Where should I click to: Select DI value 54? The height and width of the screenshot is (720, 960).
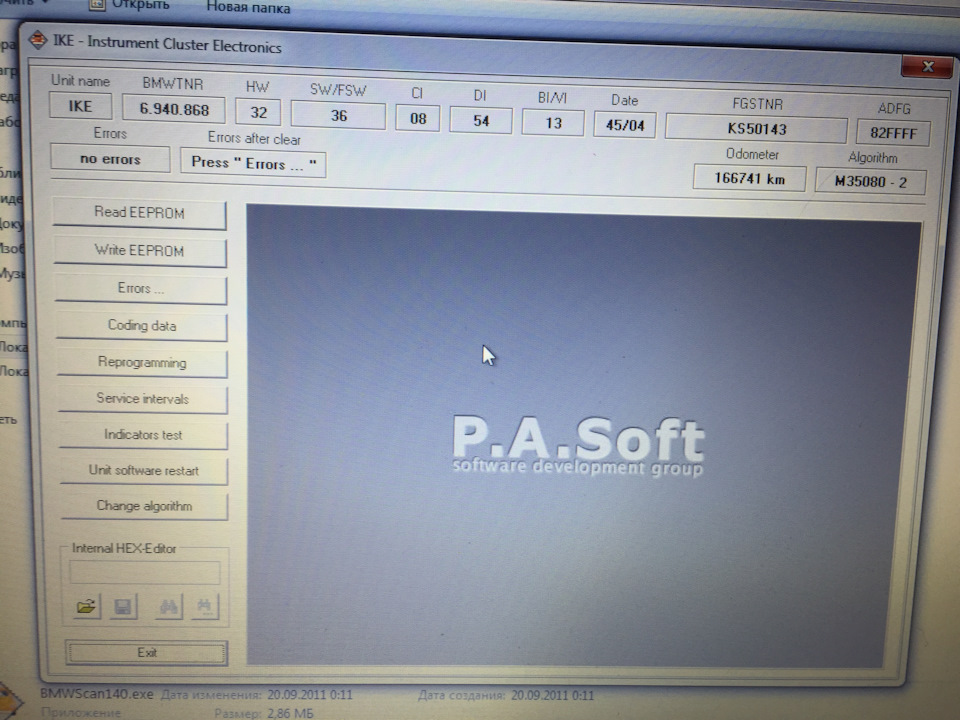pyautogui.click(x=481, y=121)
